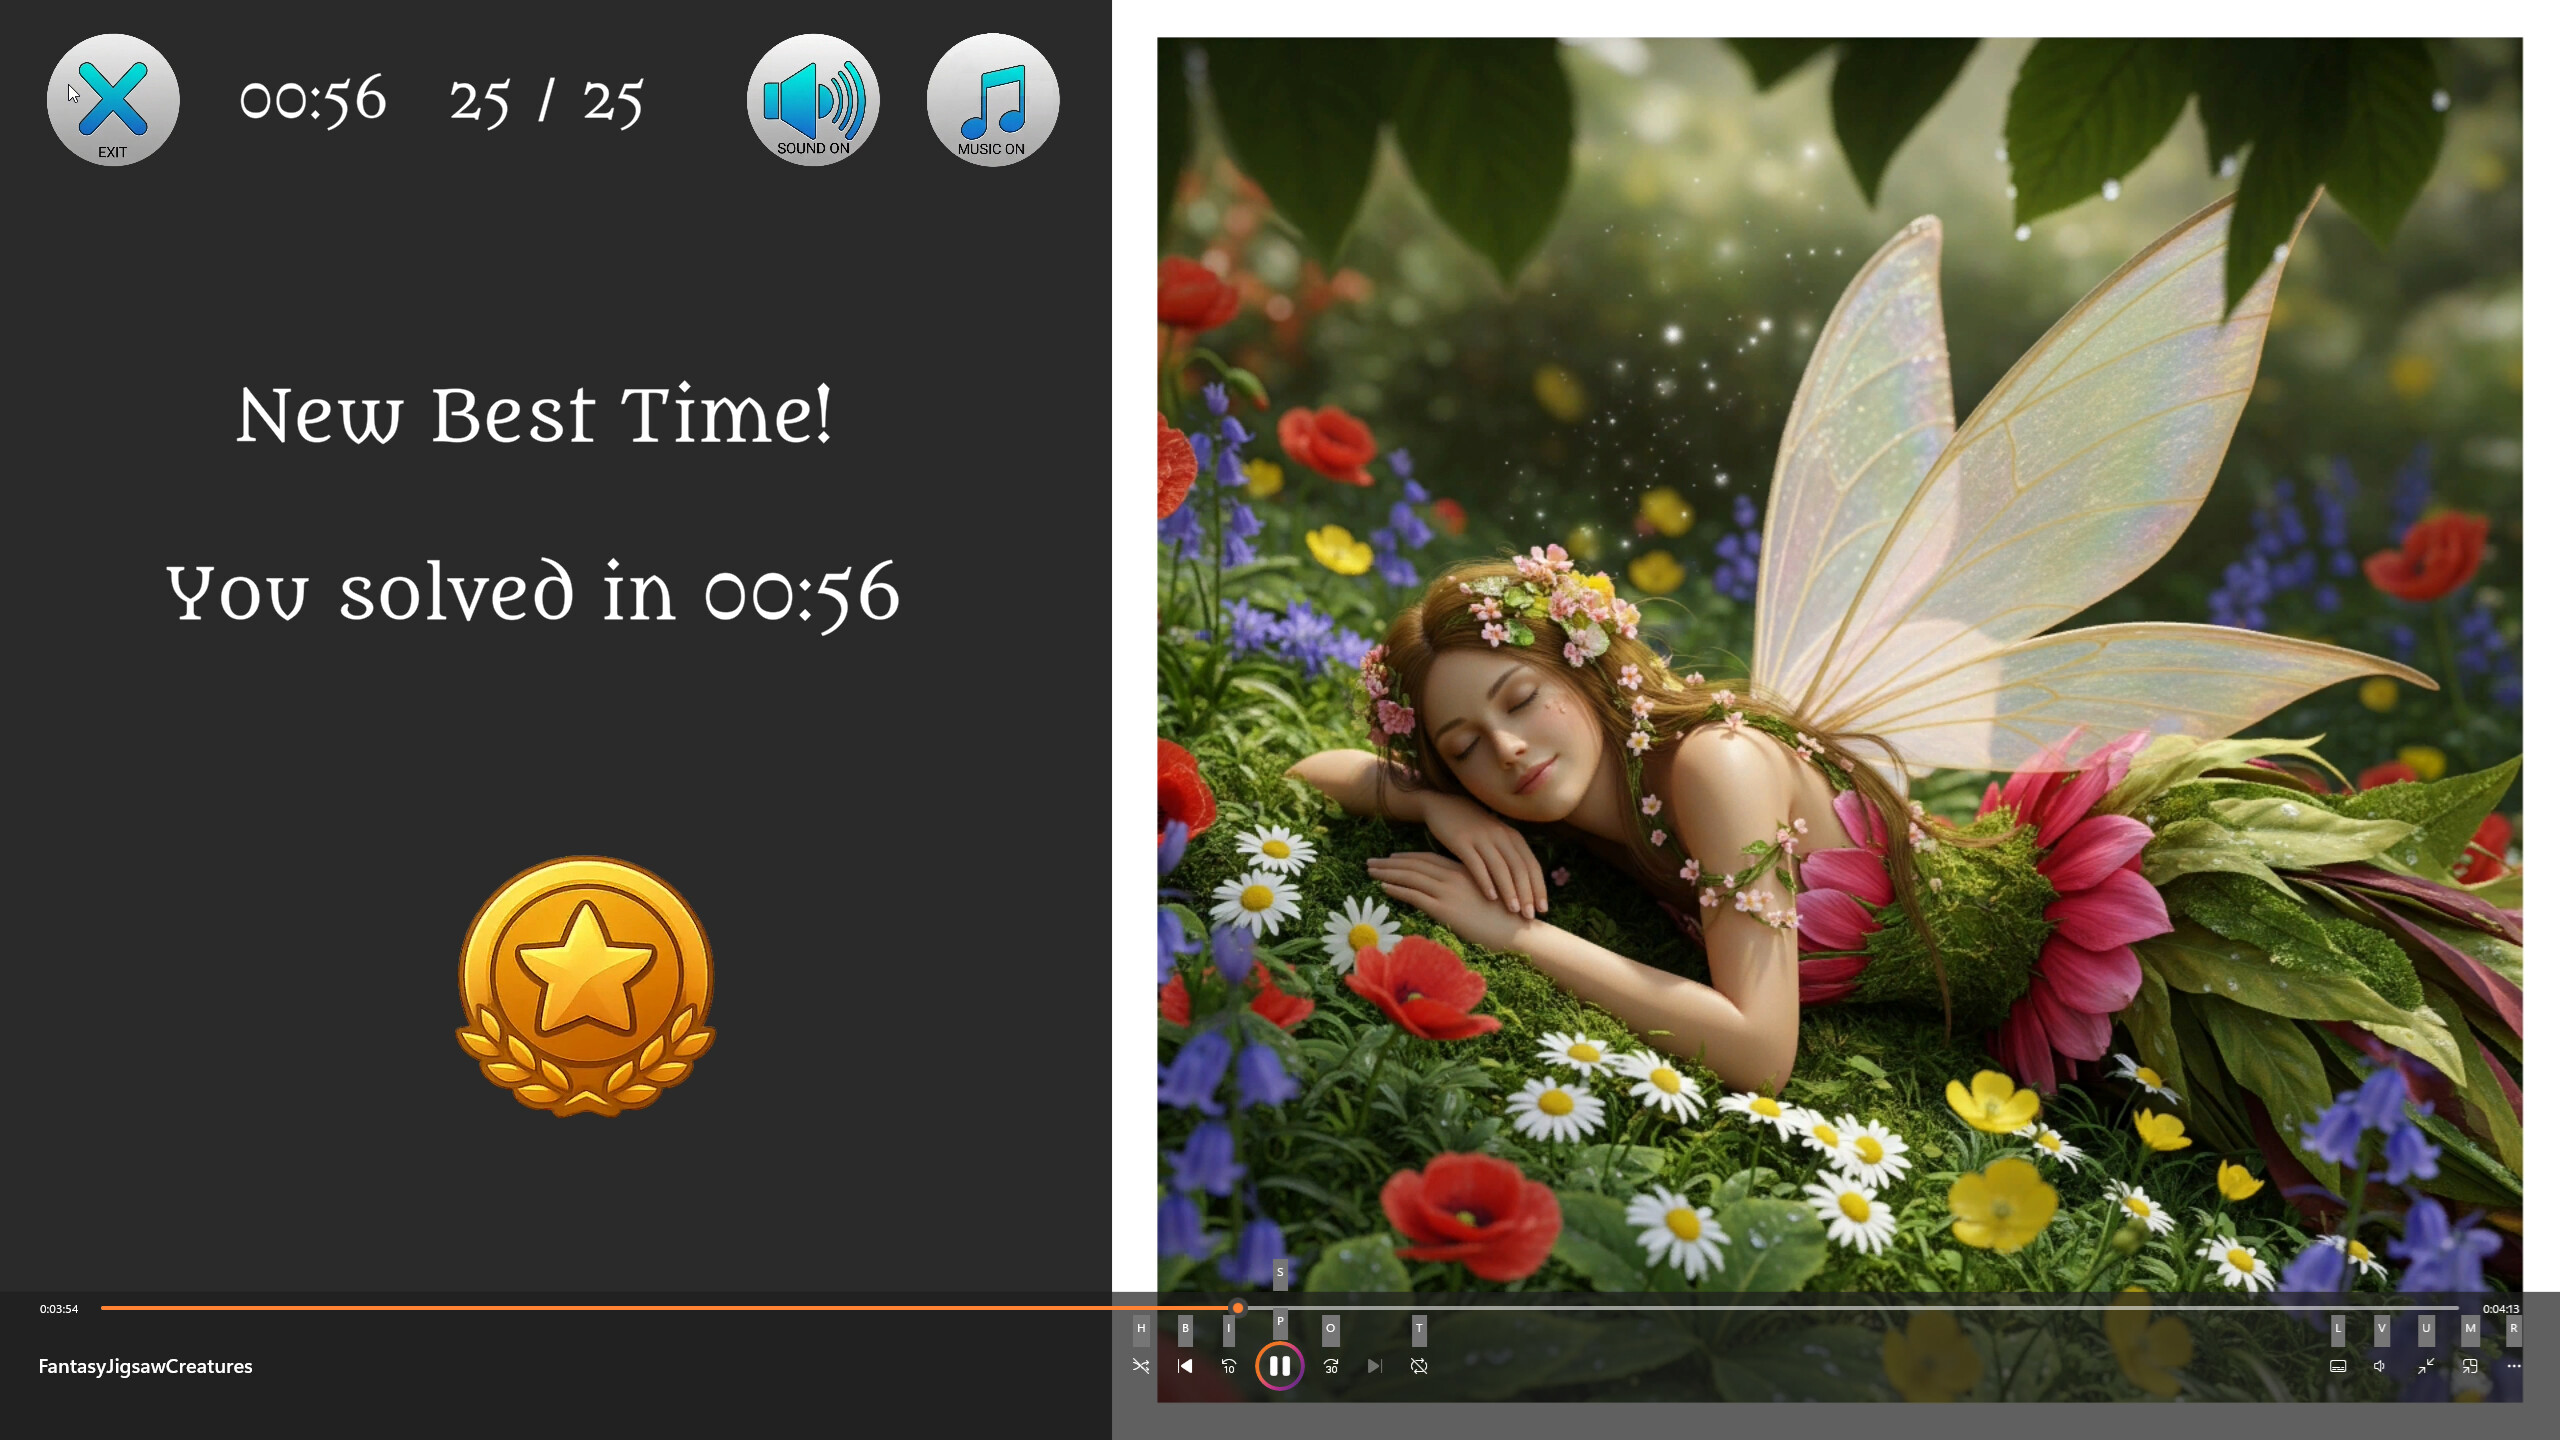Pause the playing video
2560x1440 pixels.
pos(1280,1366)
